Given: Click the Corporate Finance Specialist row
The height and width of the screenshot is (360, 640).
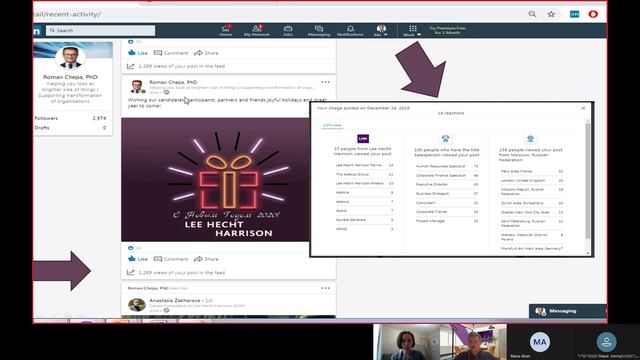Looking at the screenshot, I should pyautogui.click(x=447, y=176).
